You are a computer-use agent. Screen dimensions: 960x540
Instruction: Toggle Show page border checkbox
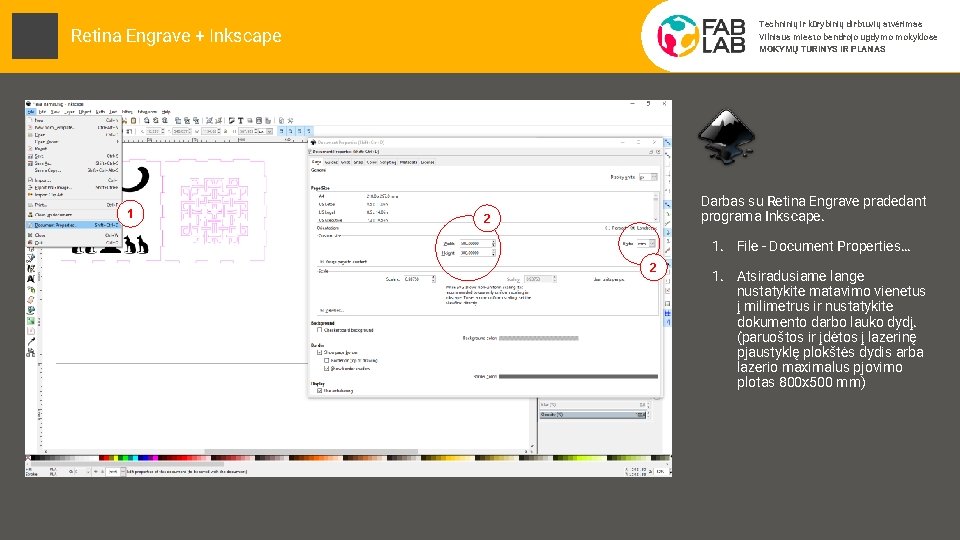click(x=319, y=353)
